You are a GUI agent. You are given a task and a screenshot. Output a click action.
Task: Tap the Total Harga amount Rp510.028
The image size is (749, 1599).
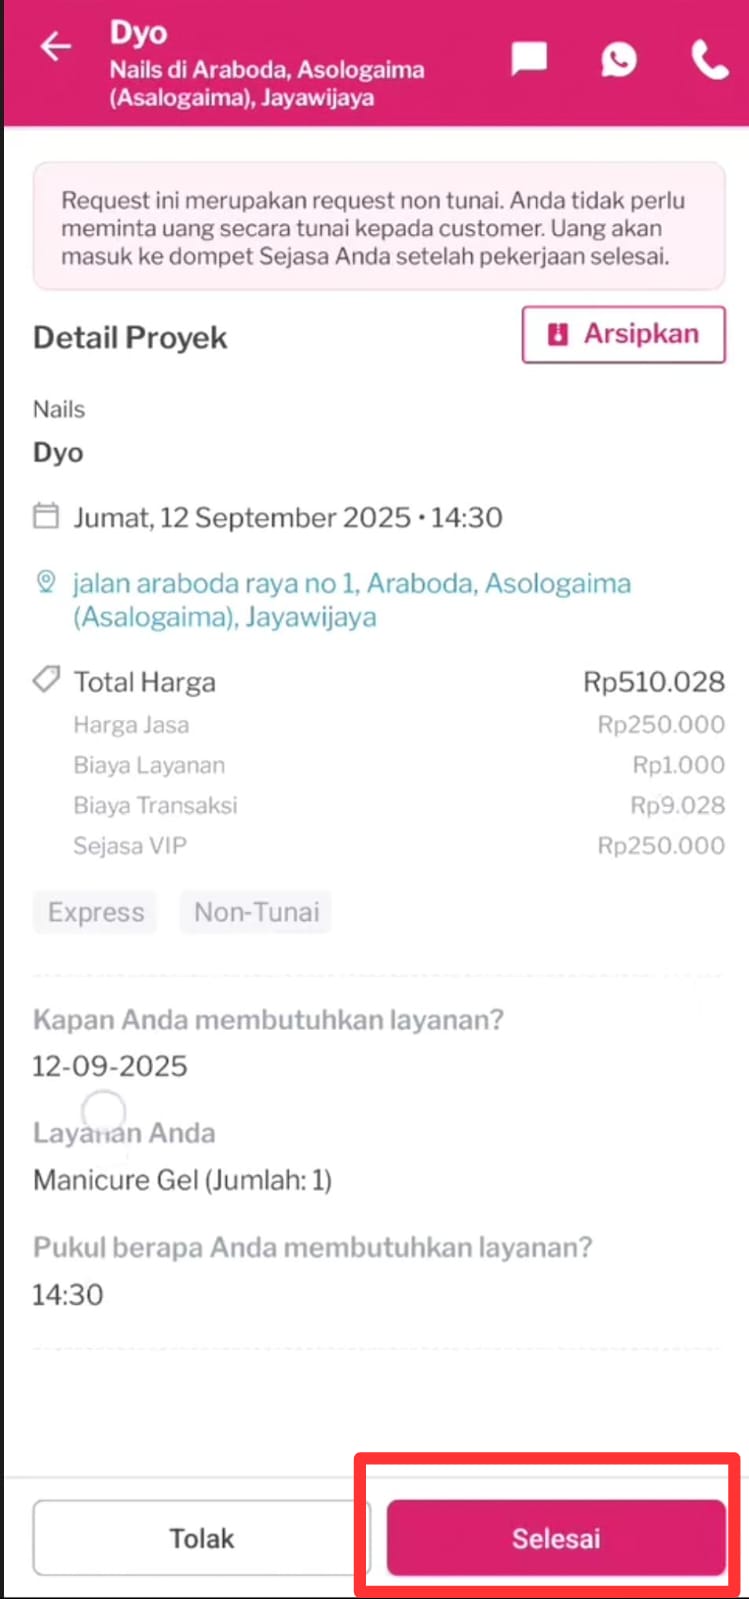click(x=653, y=682)
